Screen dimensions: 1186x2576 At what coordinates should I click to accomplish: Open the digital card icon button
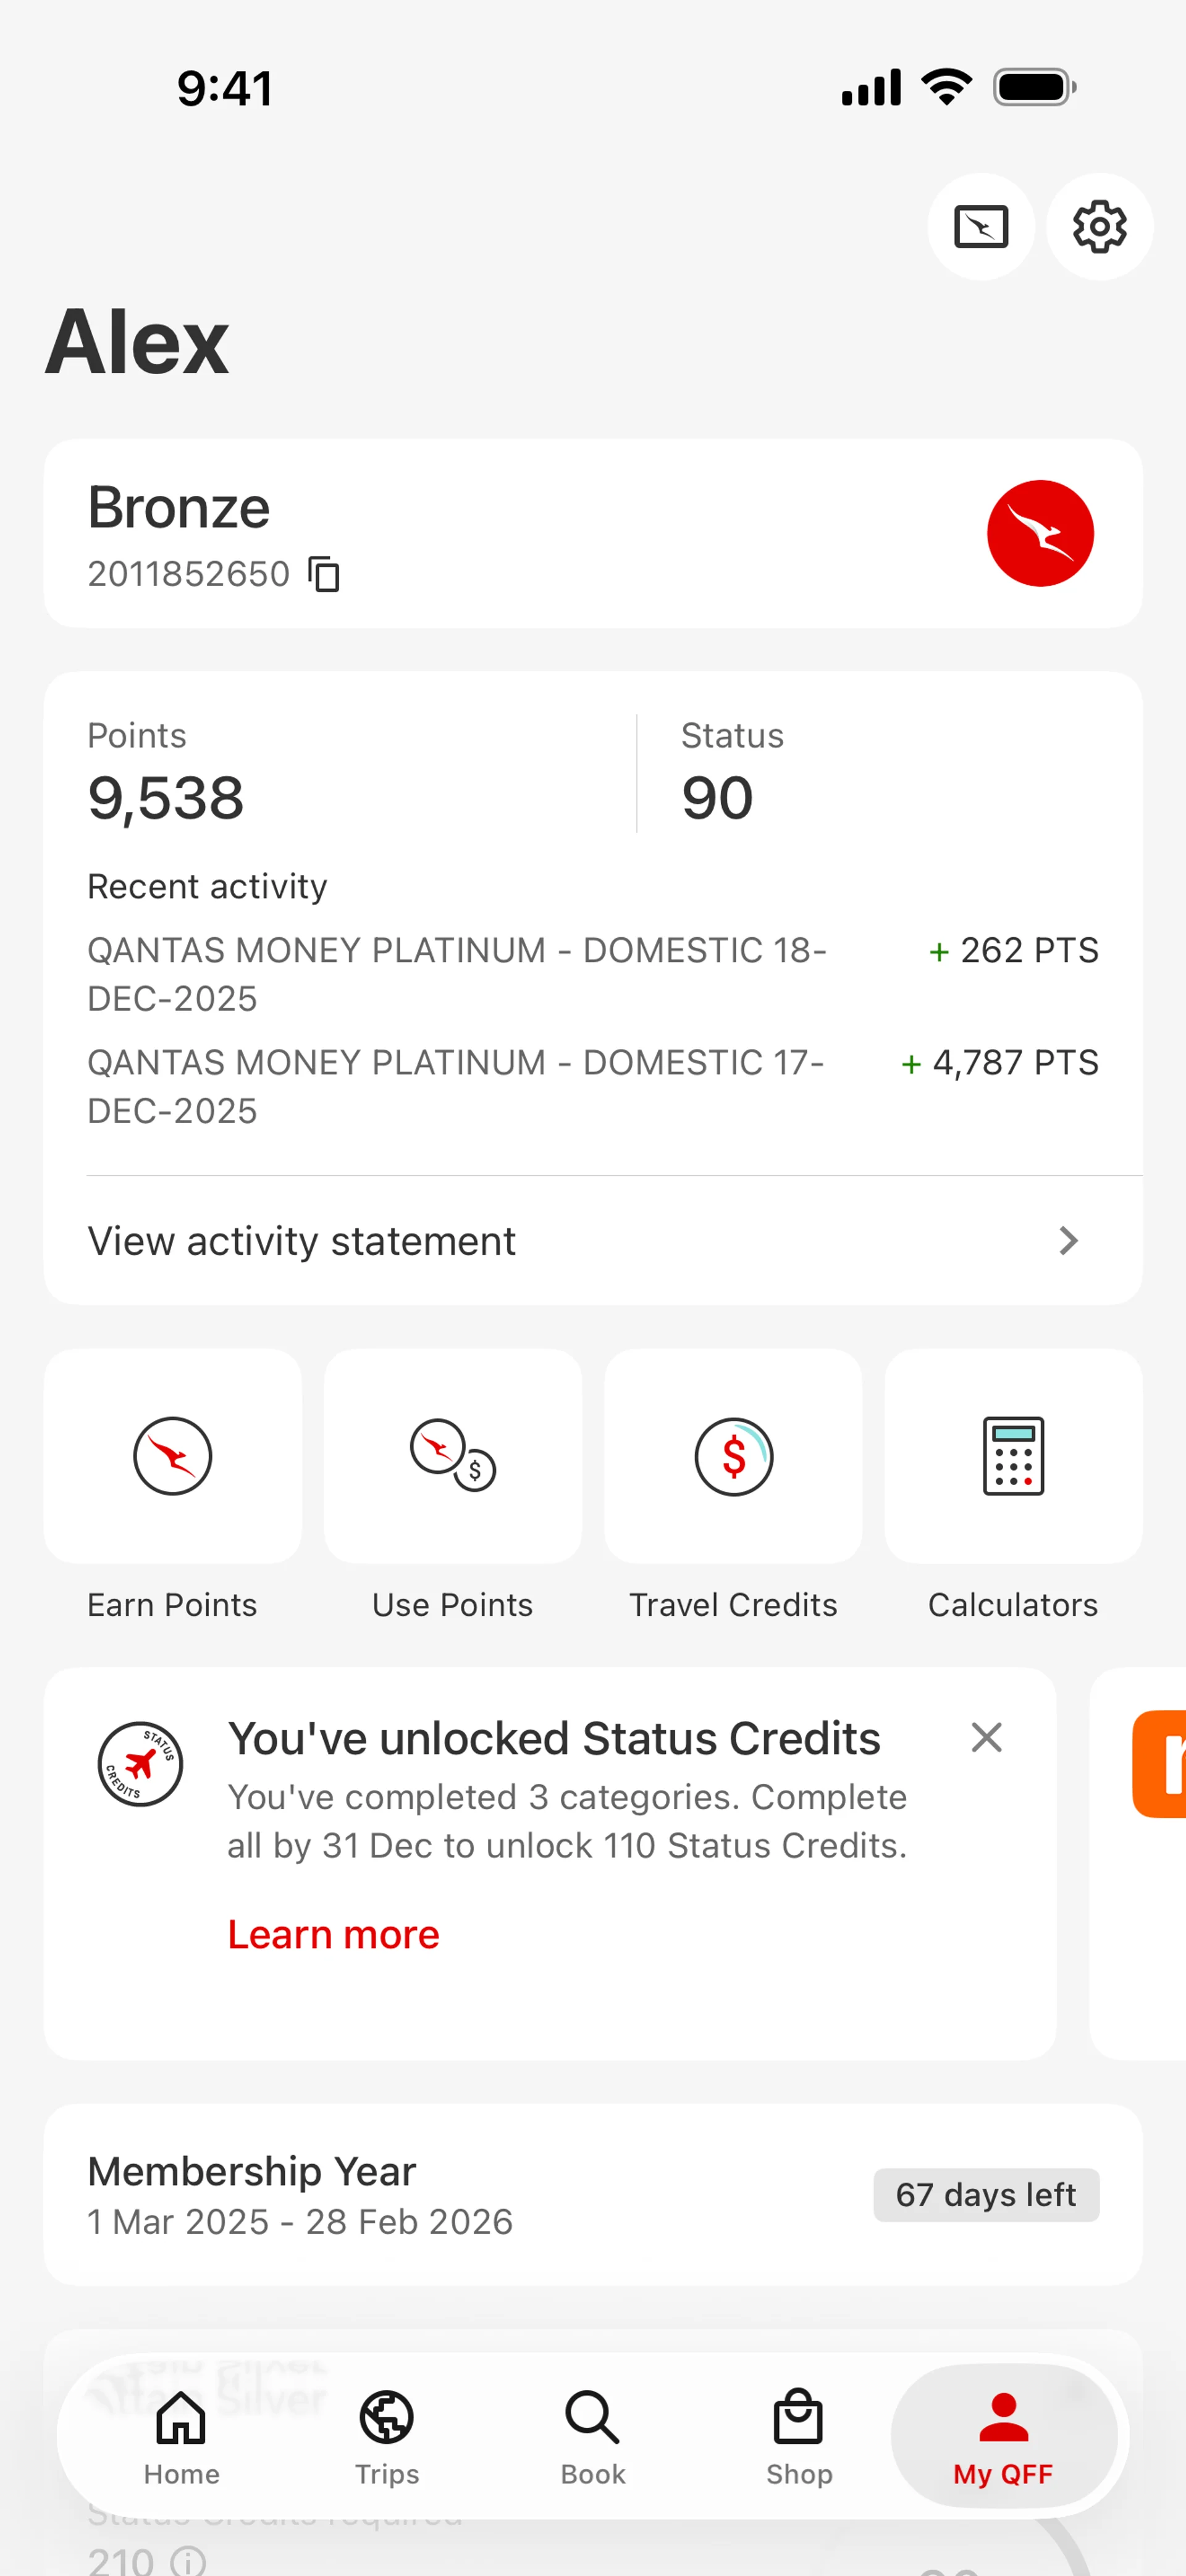point(980,227)
